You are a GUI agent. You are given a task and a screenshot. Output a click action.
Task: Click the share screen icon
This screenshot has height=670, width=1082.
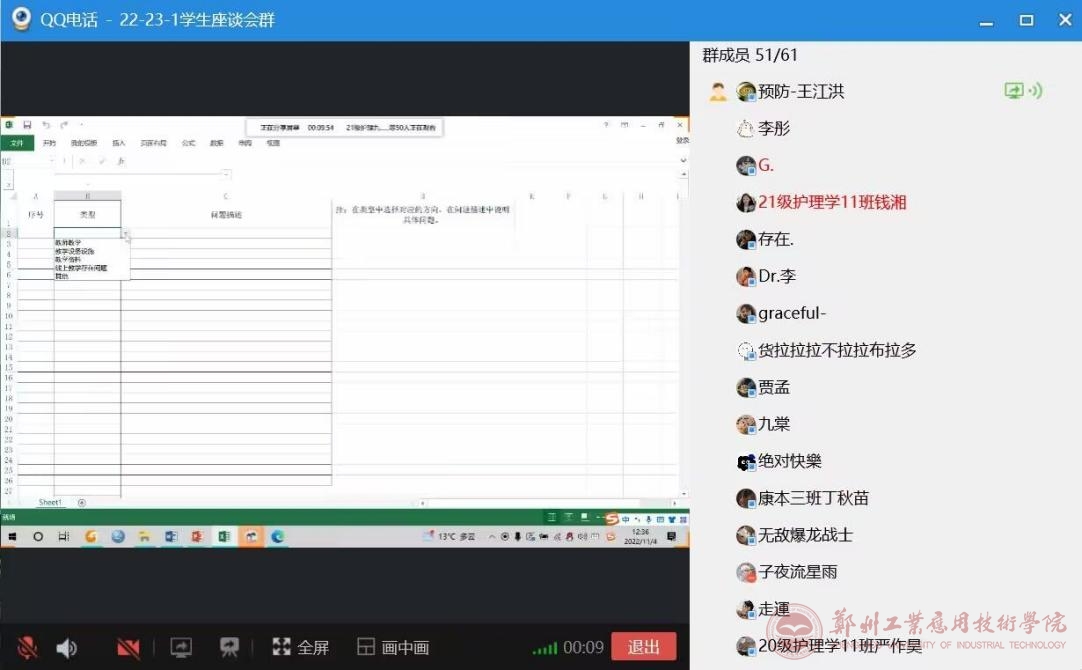(181, 648)
